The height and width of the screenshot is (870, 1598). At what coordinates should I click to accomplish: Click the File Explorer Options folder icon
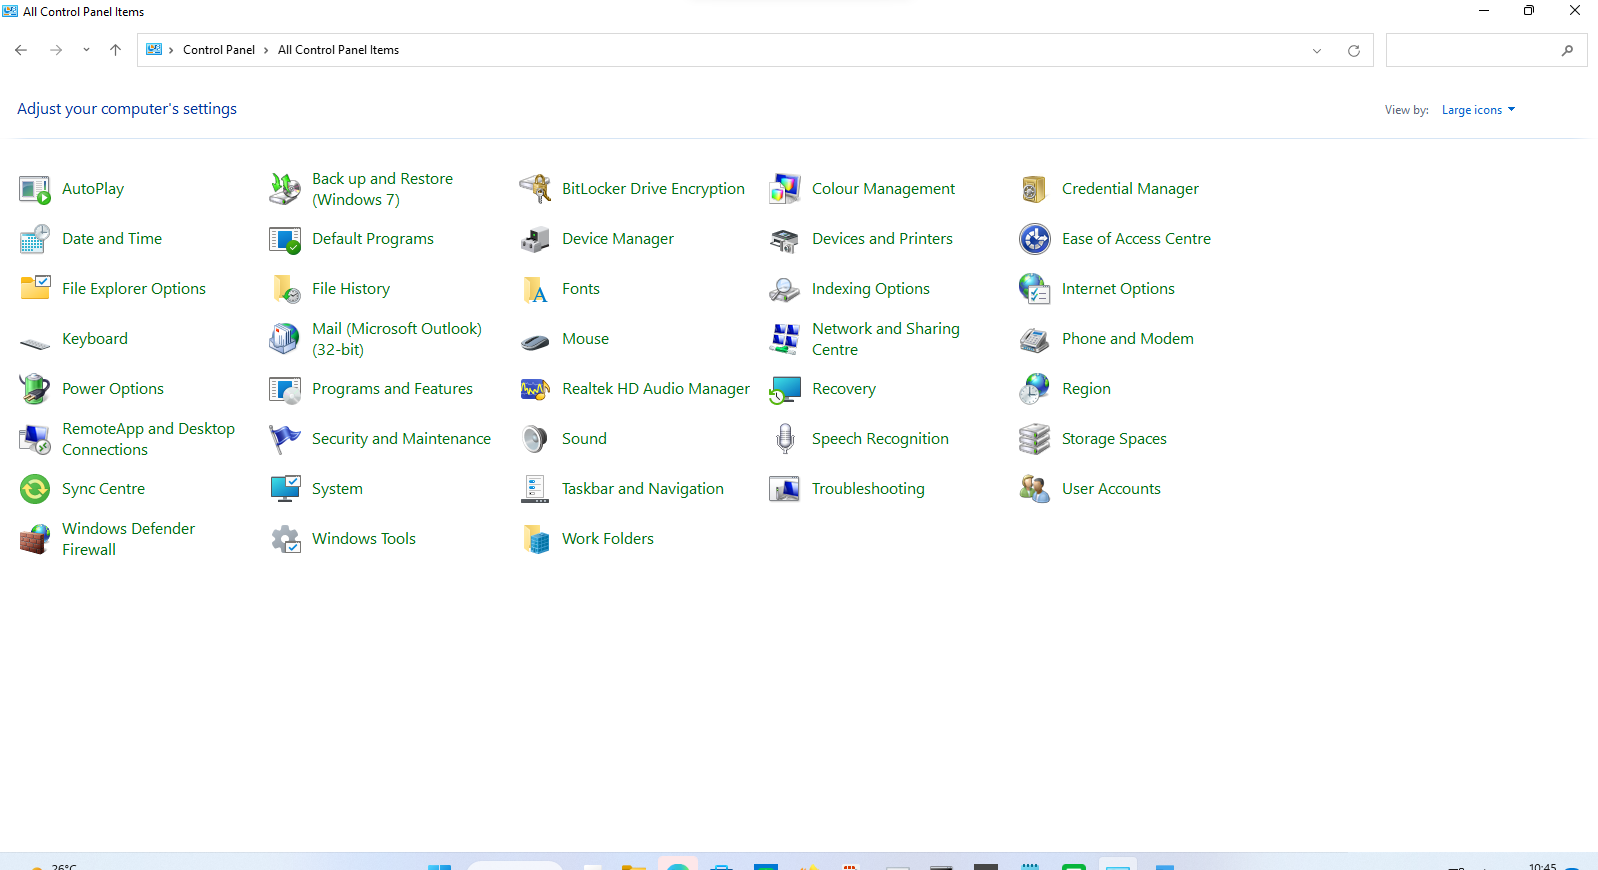point(35,289)
